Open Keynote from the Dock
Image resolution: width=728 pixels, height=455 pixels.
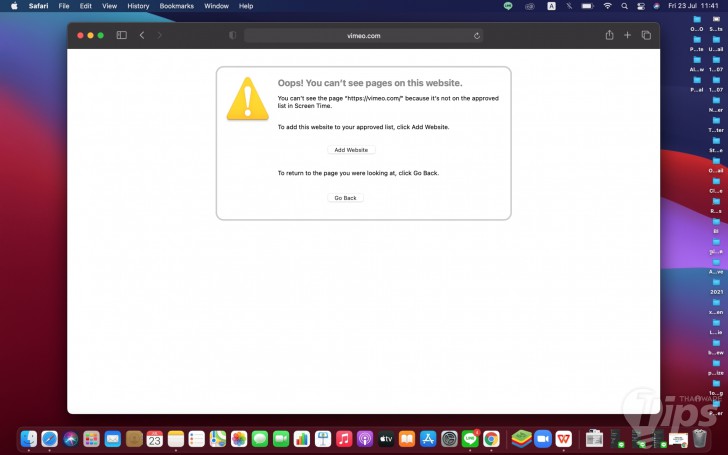pyautogui.click(x=323, y=438)
